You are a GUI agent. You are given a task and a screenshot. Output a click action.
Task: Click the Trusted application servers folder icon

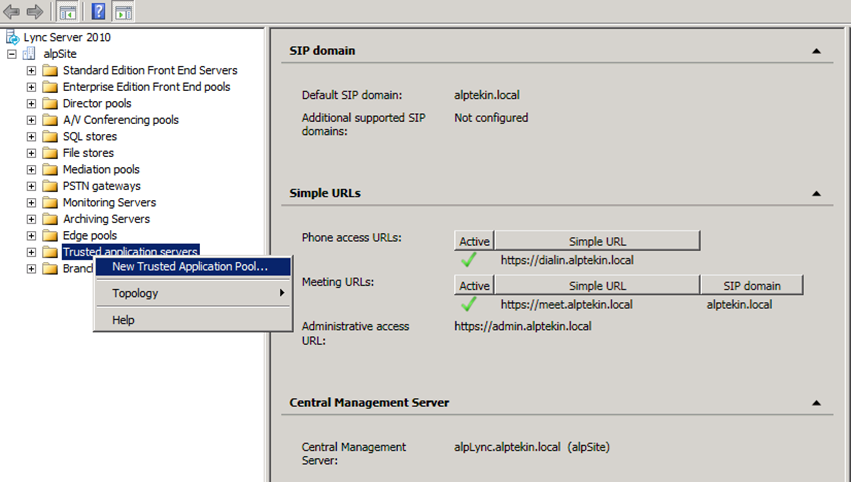click(50, 252)
